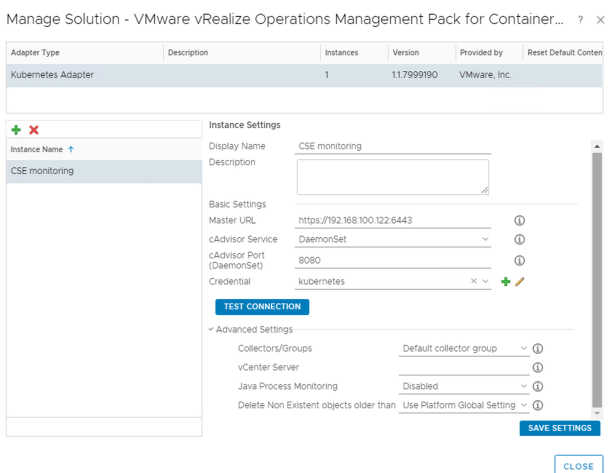Show info for cAdvisor Service field
Image resolution: width=615 pixels, height=473 pixels.
519,239
